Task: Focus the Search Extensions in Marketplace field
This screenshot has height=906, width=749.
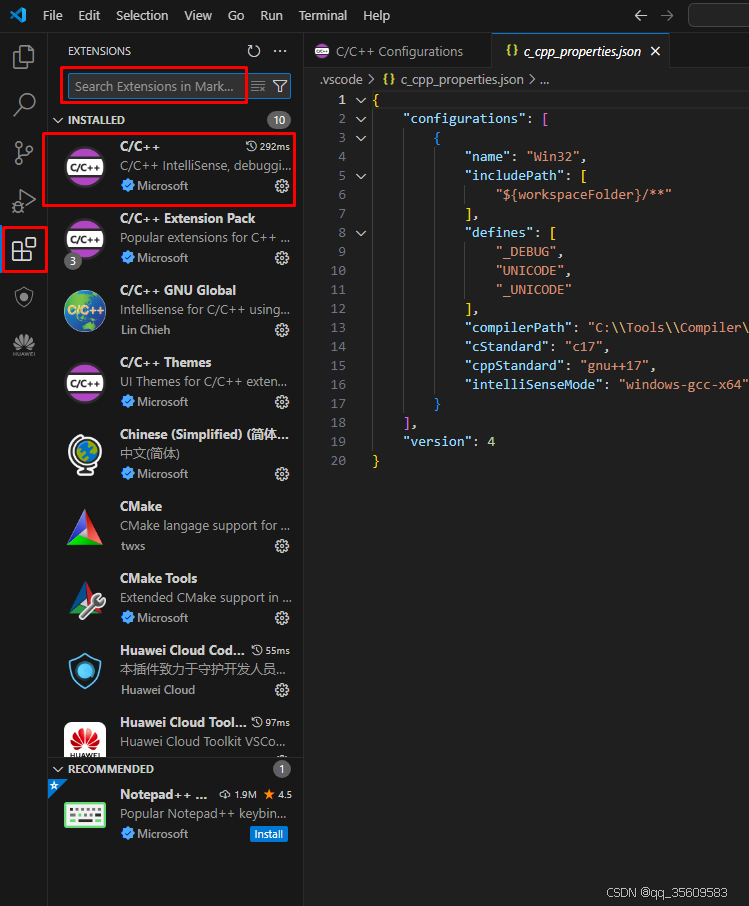Action: pyautogui.click(x=156, y=86)
